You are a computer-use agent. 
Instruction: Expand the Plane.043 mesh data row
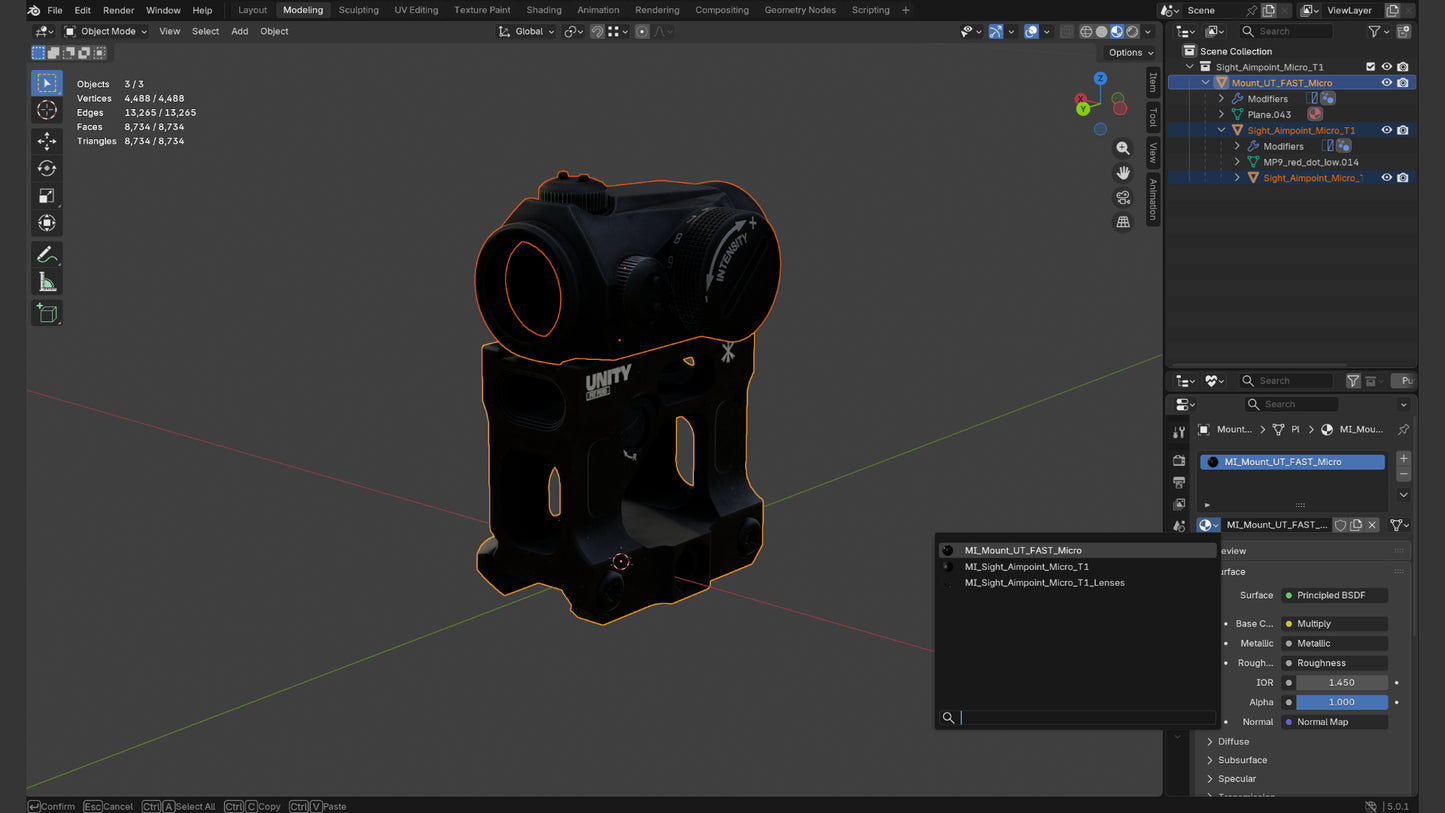click(1221, 114)
